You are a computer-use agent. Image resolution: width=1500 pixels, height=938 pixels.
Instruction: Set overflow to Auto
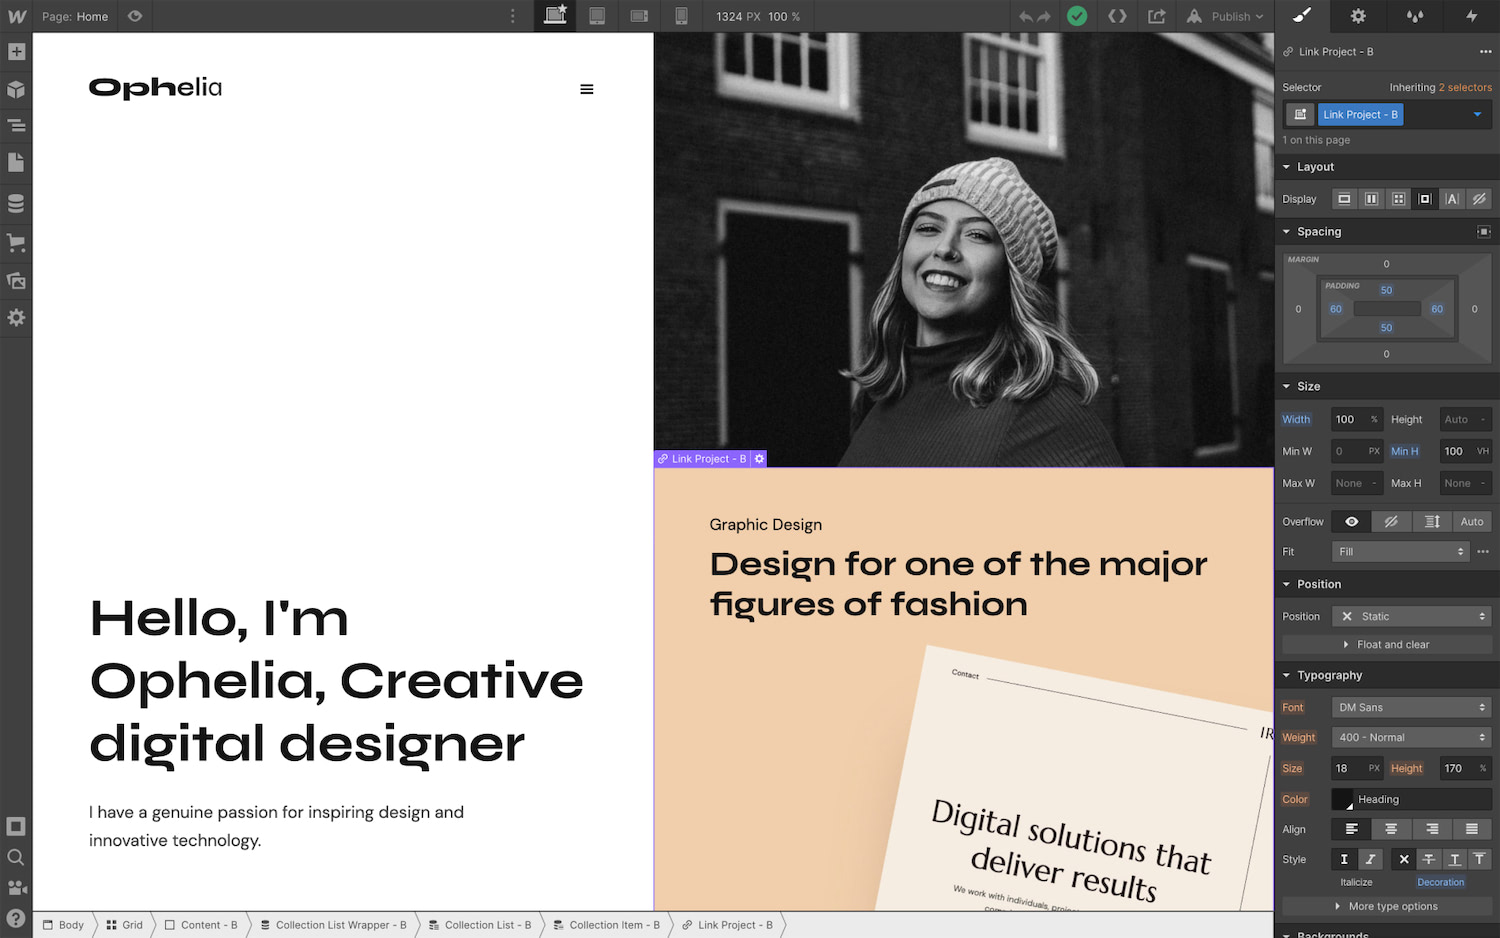coord(1472,522)
